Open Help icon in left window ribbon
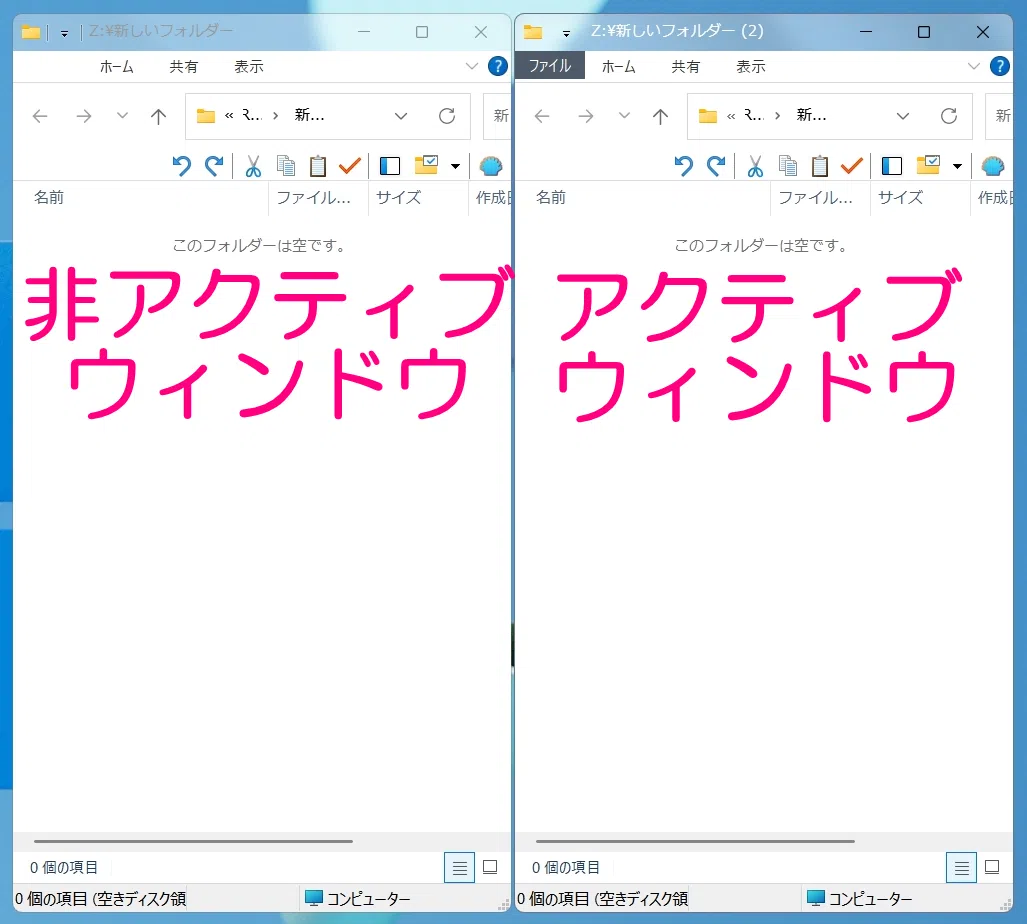The height and width of the screenshot is (924, 1027). (x=498, y=66)
